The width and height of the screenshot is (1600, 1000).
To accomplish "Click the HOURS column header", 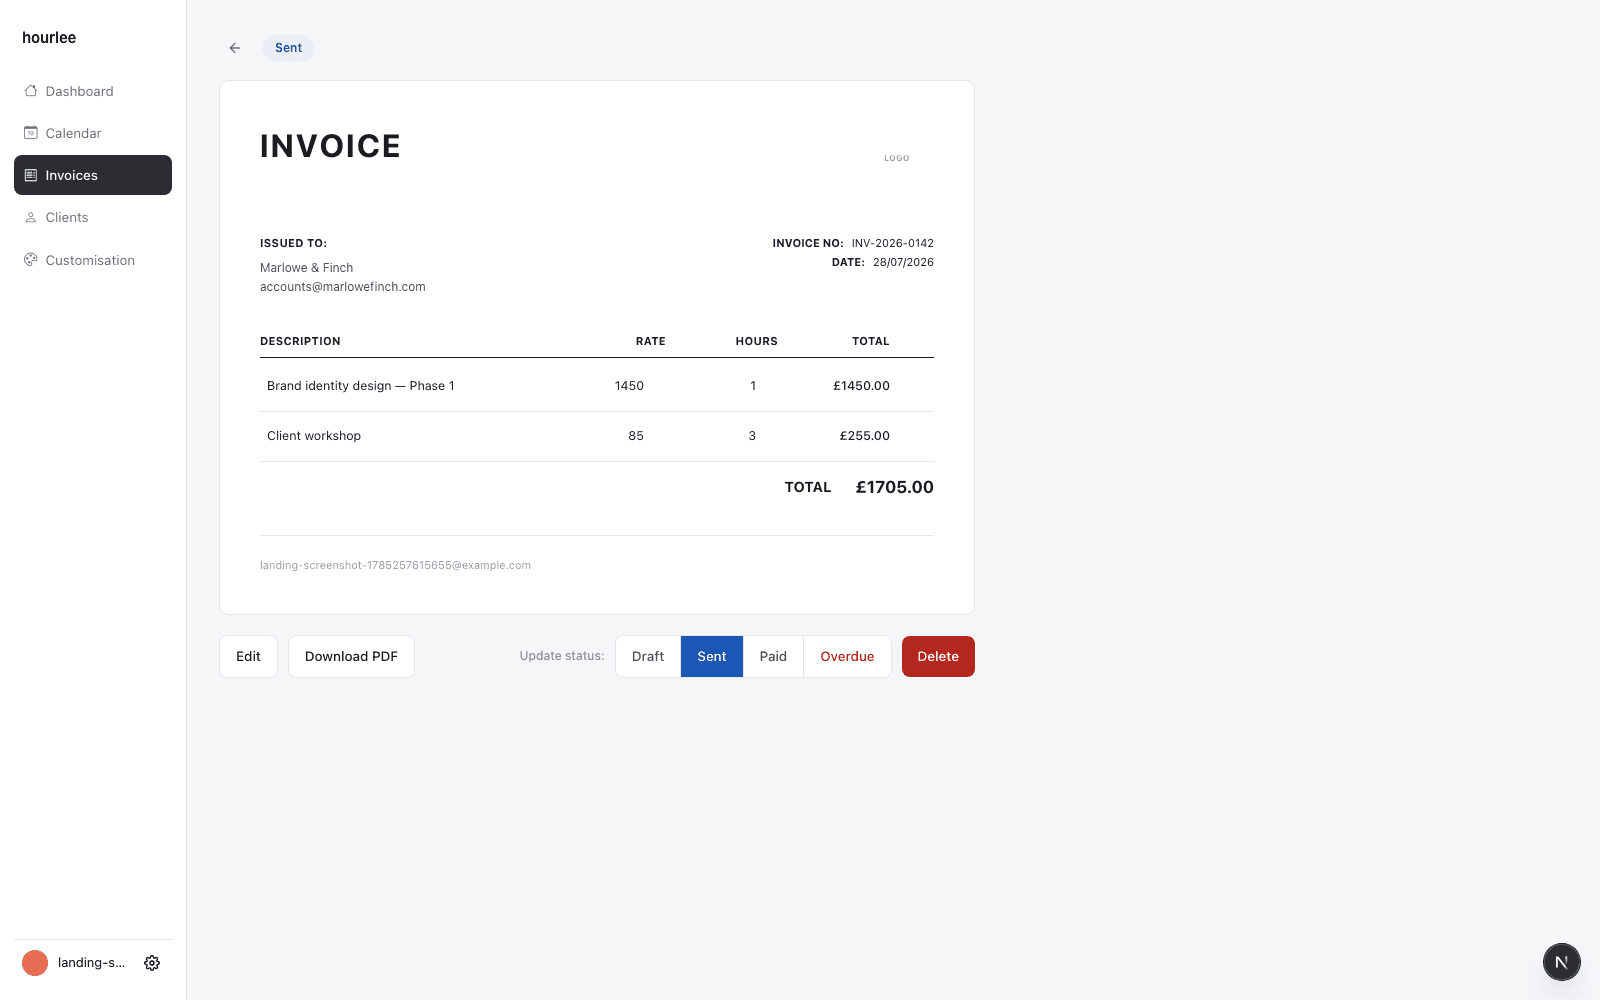I will pyautogui.click(x=756, y=342).
